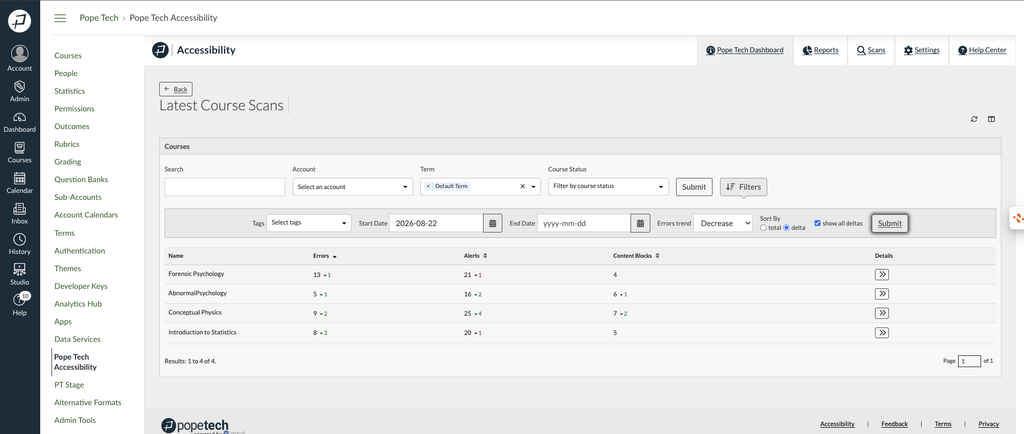The height and width of the screenshot is (434, 1024).
Task: Click the Conceptual Physics course name
Action: (195, 313)
